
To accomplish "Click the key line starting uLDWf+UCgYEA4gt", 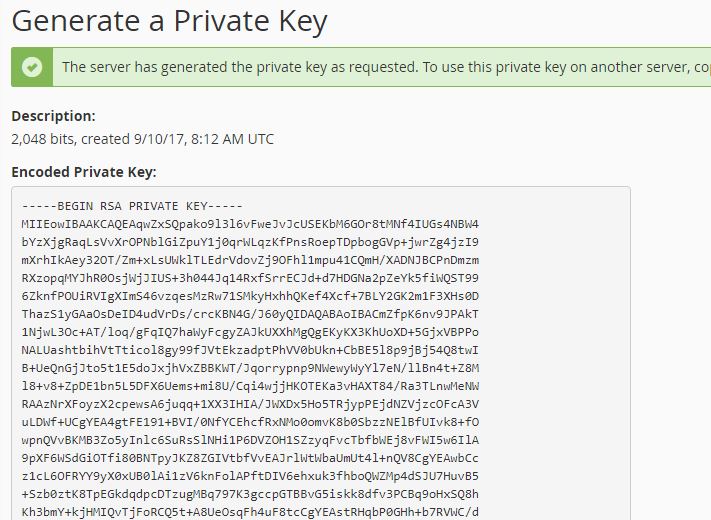I will (250, 422).
